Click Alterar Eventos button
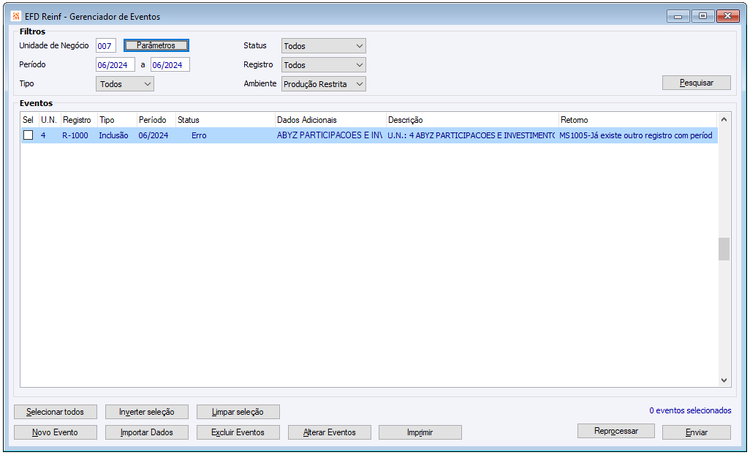Screen dimensions: 750x455 point(330,433)
